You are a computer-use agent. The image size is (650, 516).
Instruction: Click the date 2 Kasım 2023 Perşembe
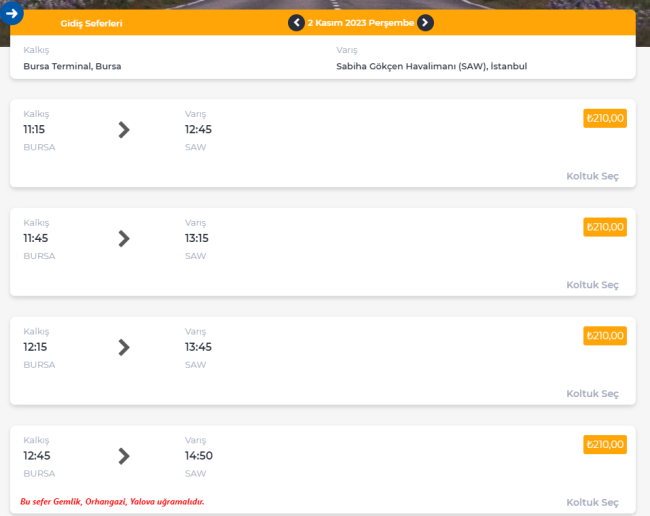tap(361, 23)
